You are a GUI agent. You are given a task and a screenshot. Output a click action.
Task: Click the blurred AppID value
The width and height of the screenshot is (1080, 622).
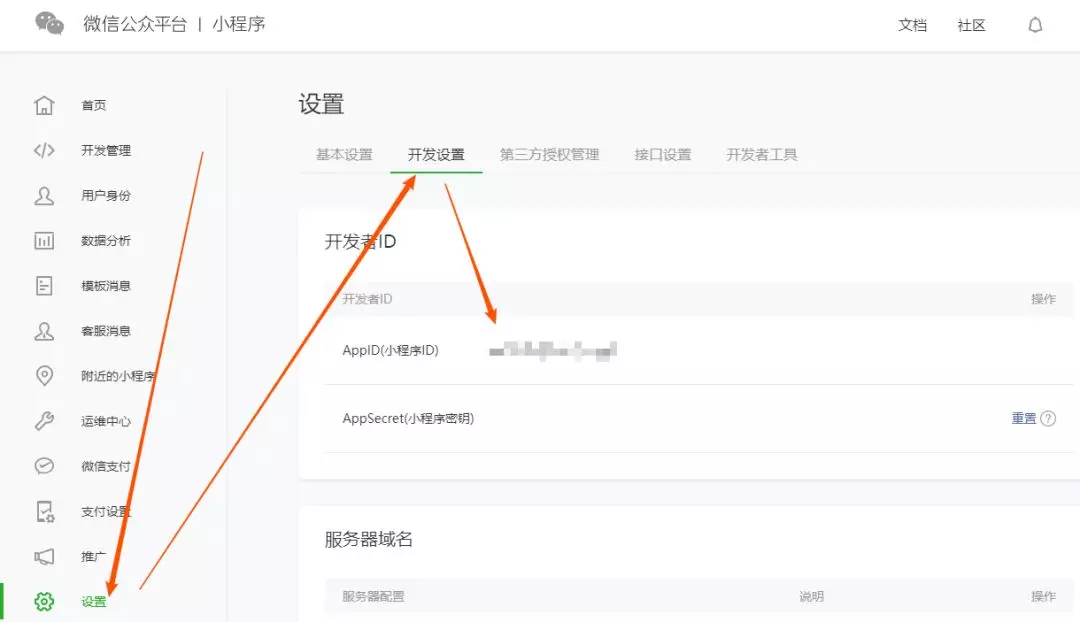553,351
